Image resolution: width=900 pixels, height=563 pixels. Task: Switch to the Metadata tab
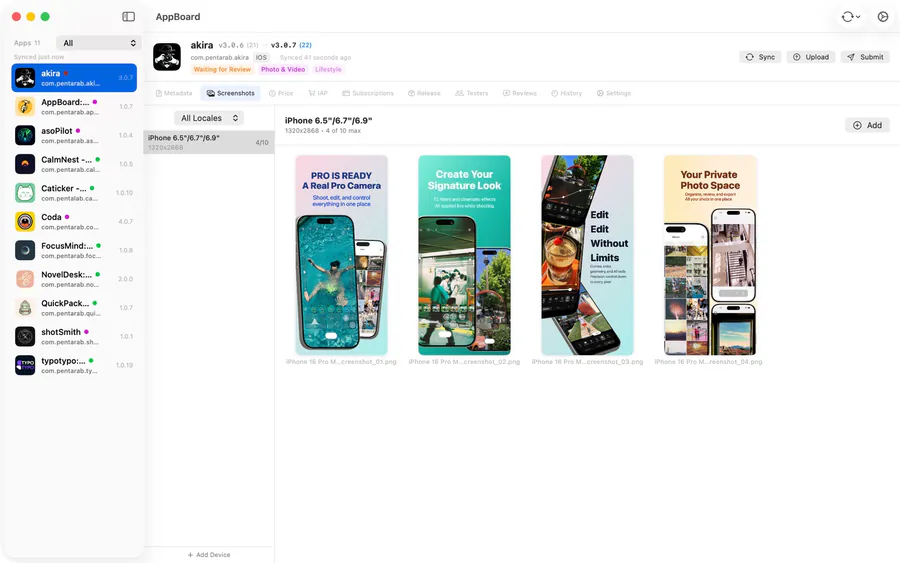coord(174,93)
